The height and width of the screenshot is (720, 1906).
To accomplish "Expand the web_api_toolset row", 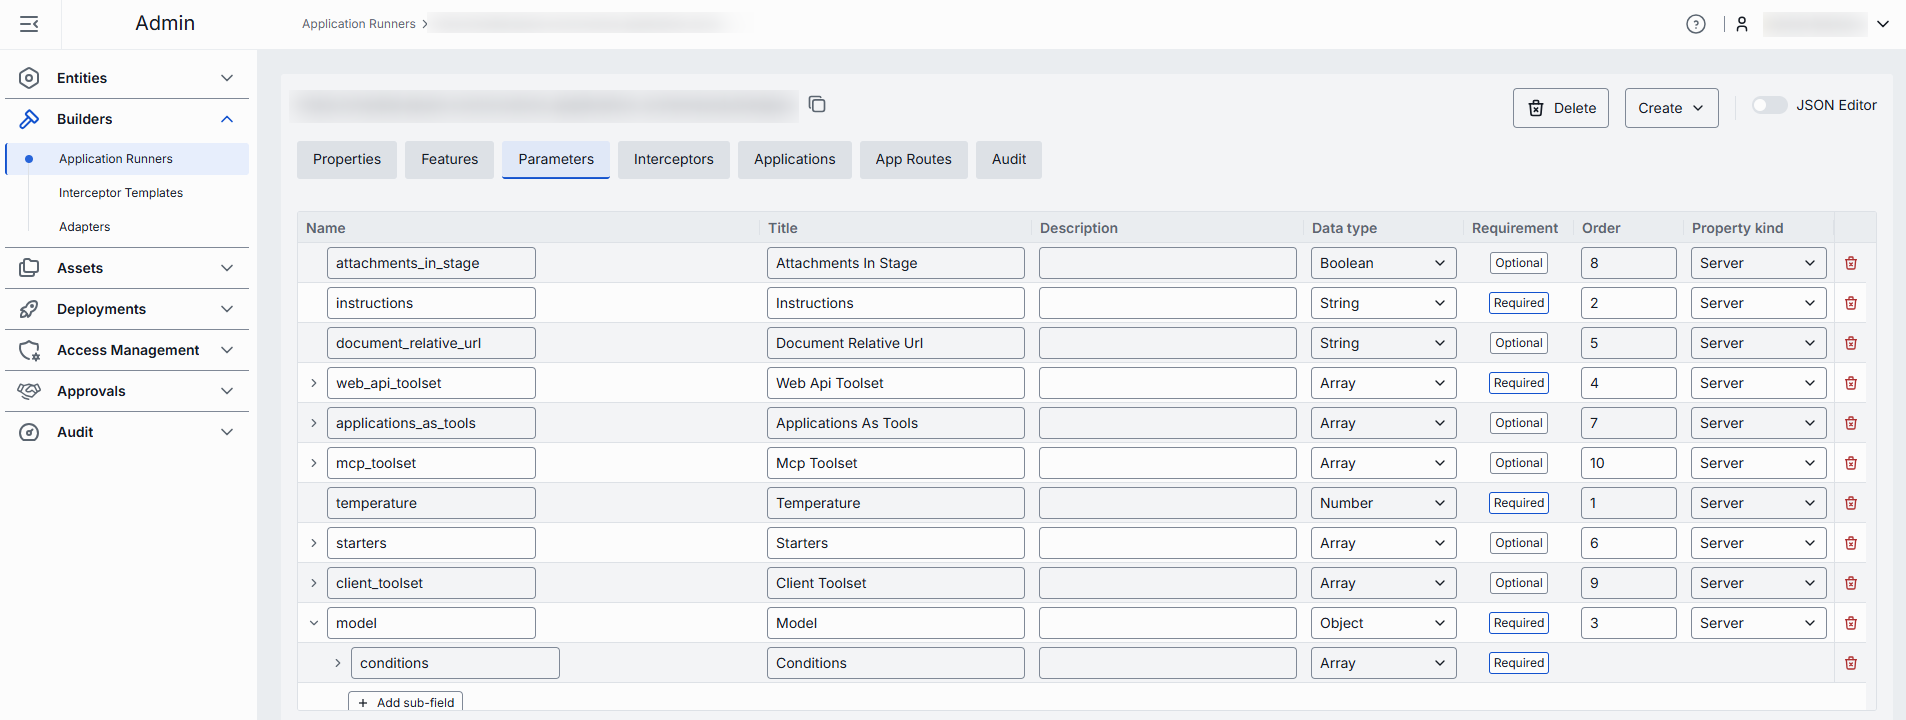I will (x=314, y=383).
